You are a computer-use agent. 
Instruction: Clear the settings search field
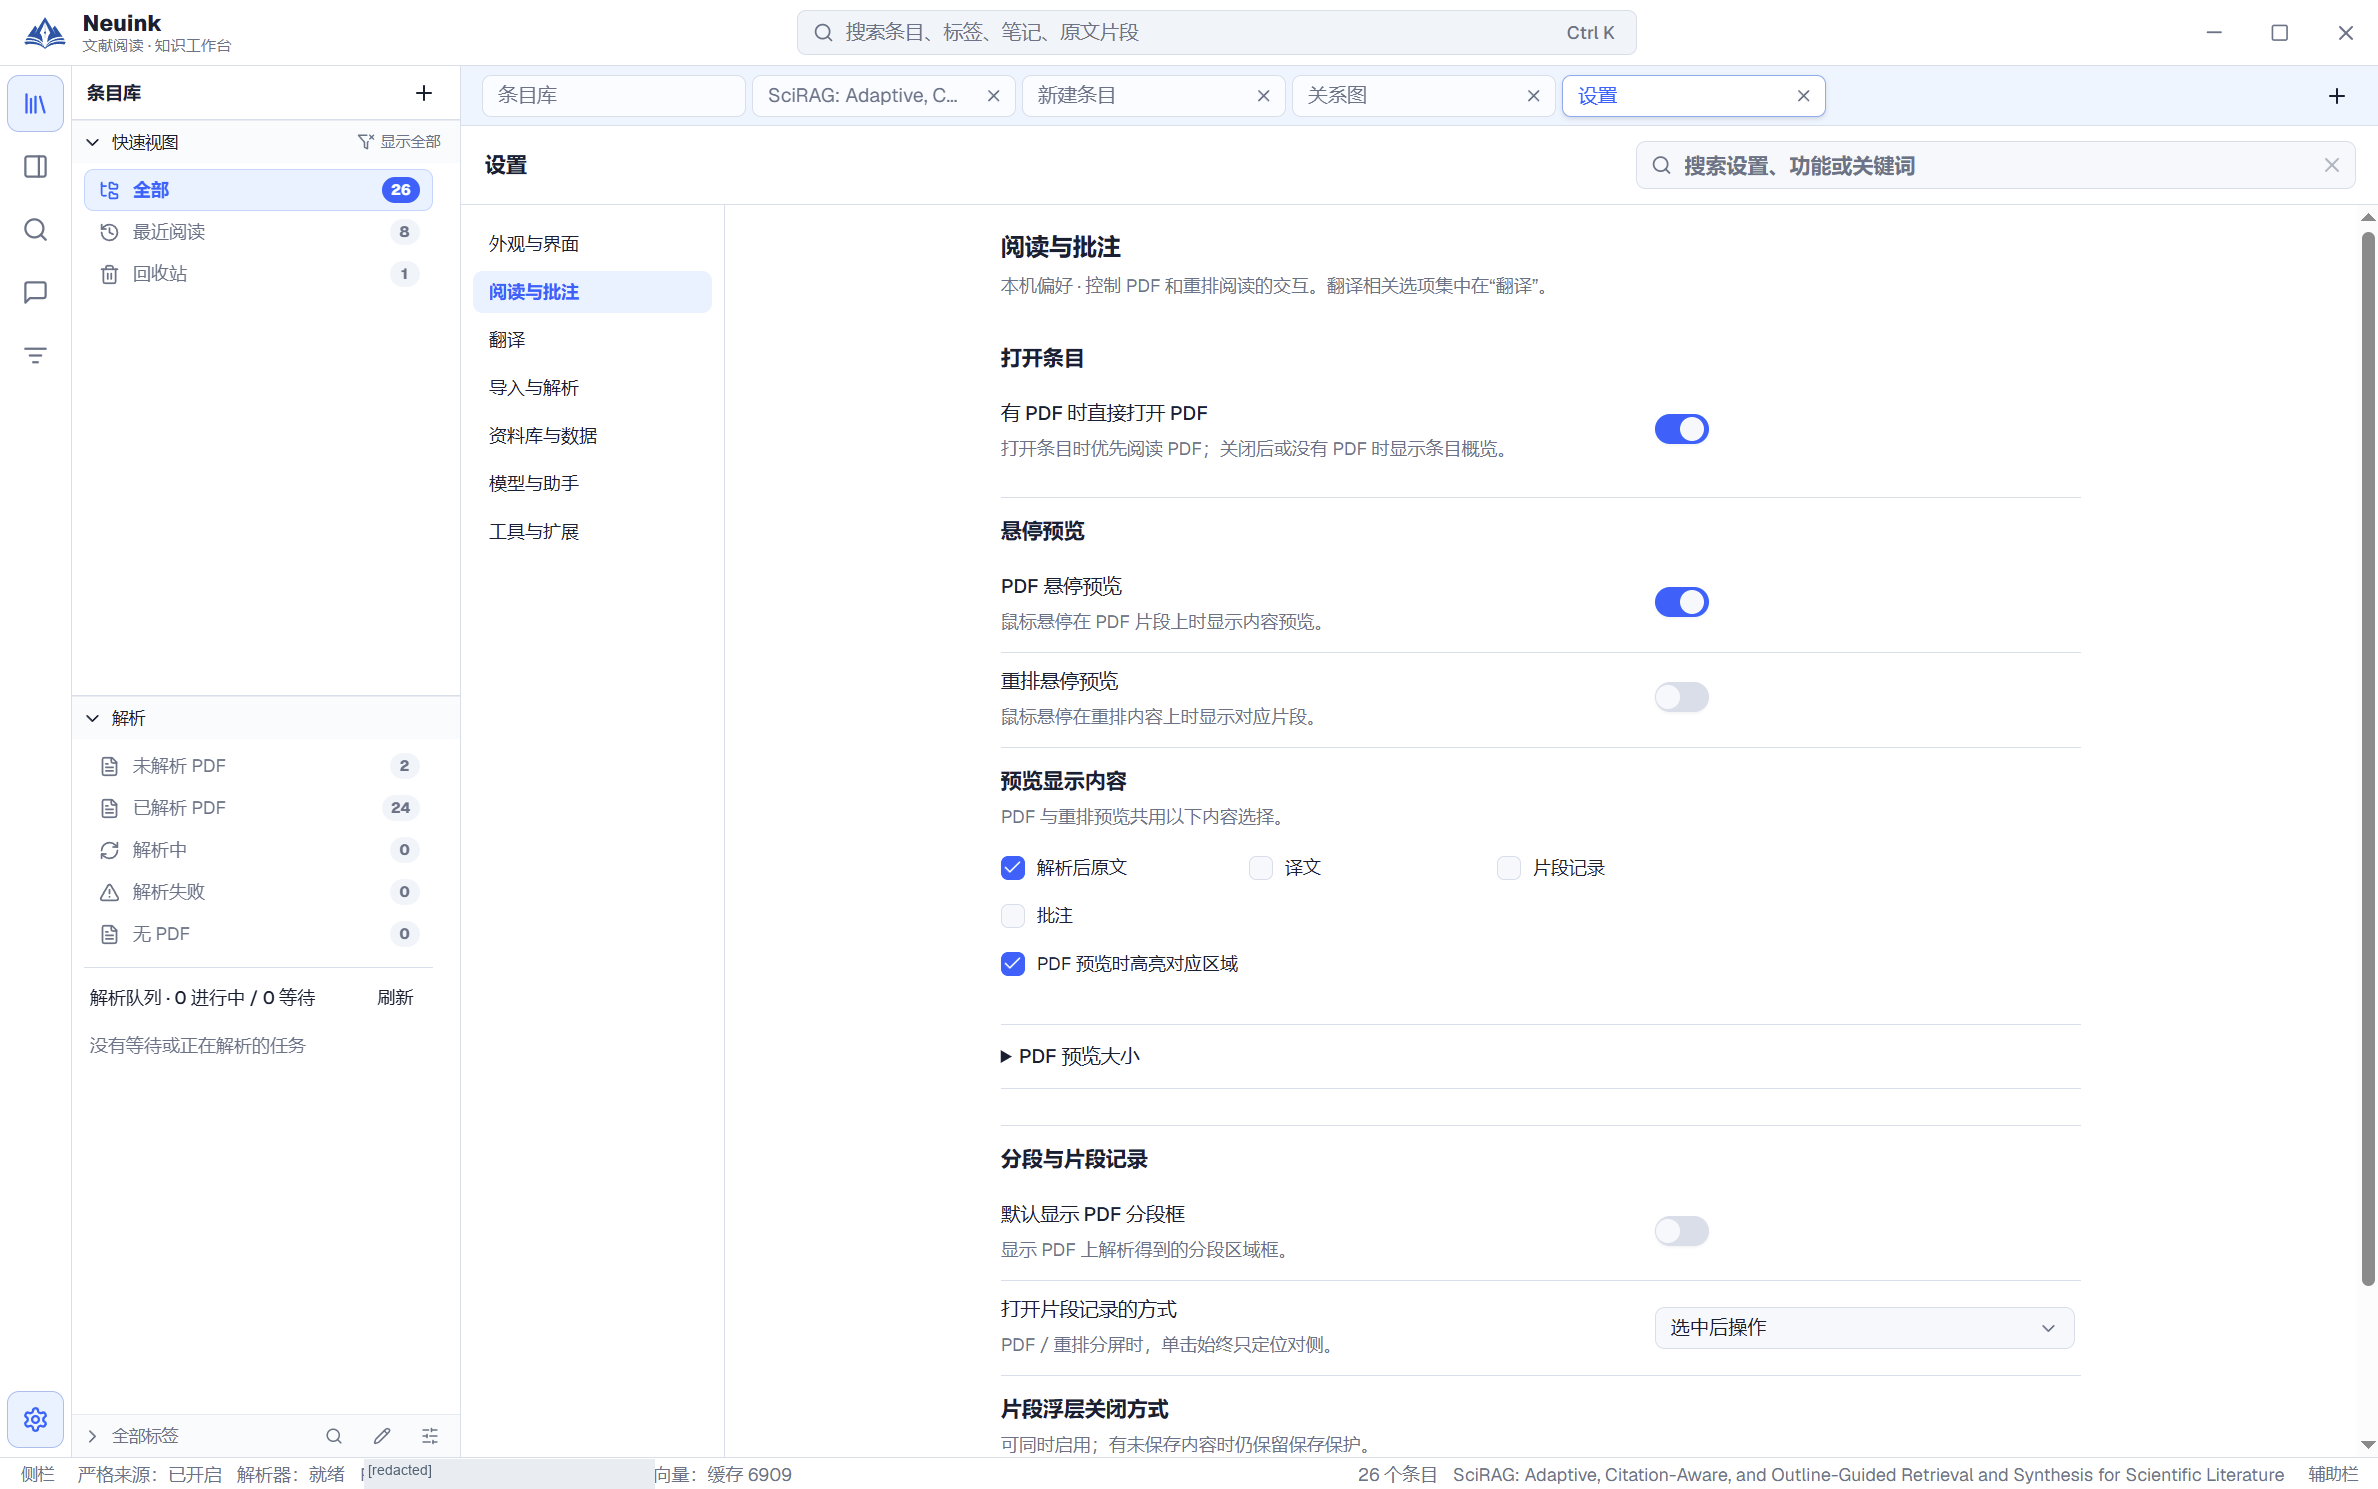(2331, 165)
